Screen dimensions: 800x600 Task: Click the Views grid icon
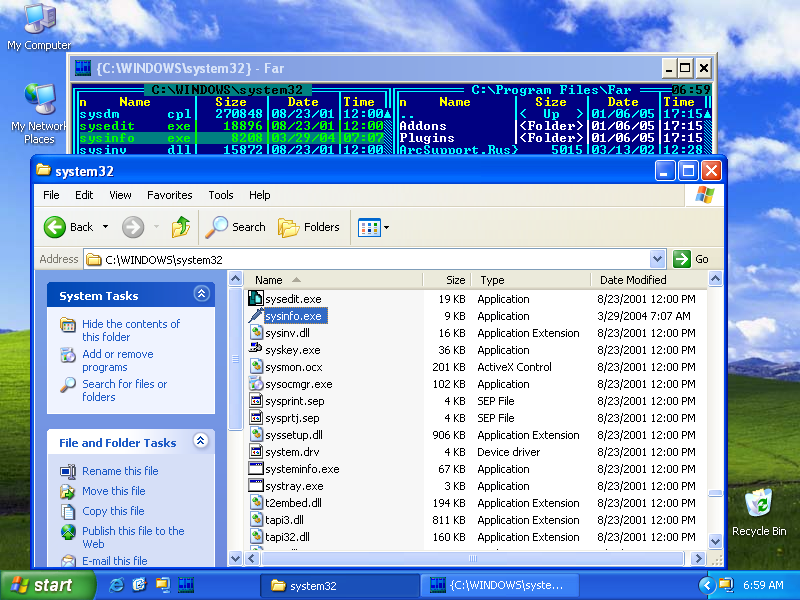click(x=369, y=228)
